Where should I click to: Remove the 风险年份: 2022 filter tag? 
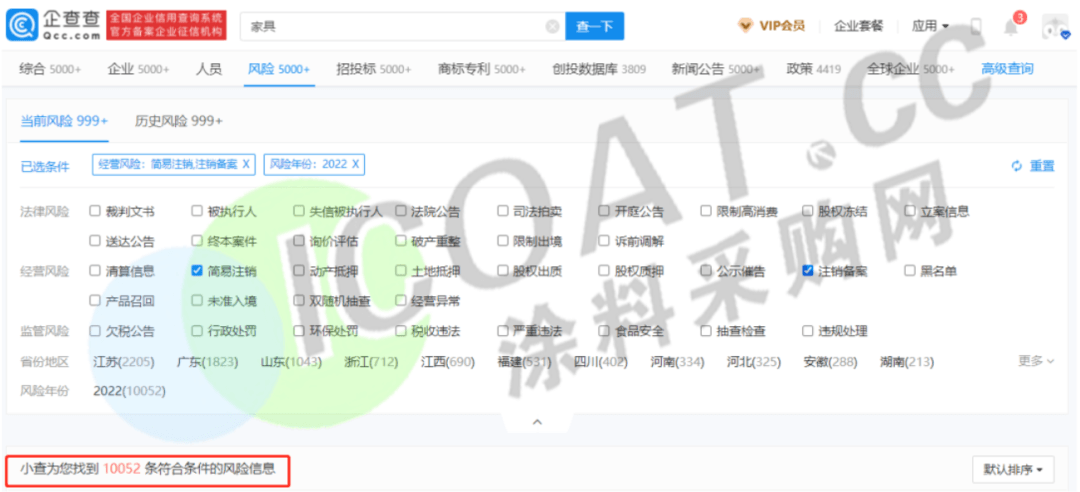point(355,164)
